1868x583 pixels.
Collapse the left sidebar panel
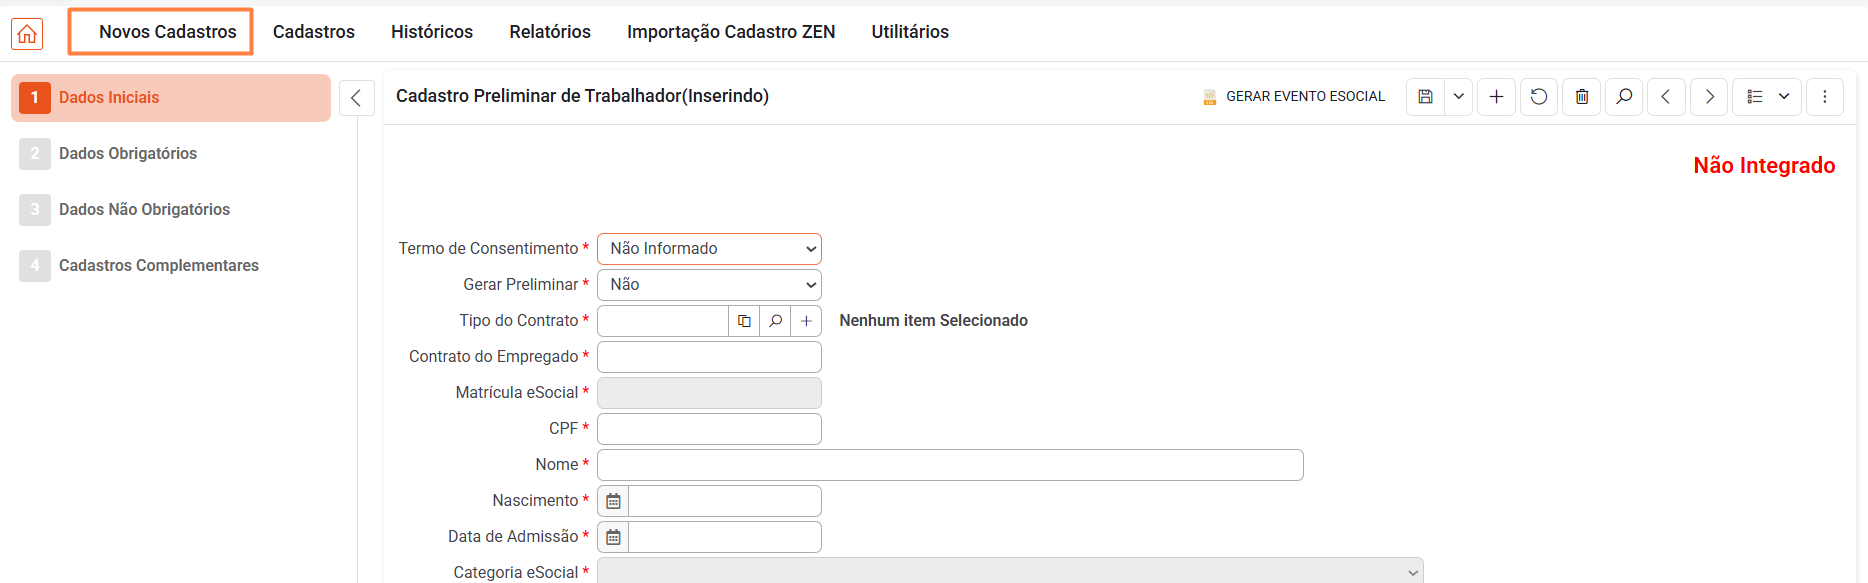tap(356, 98)
